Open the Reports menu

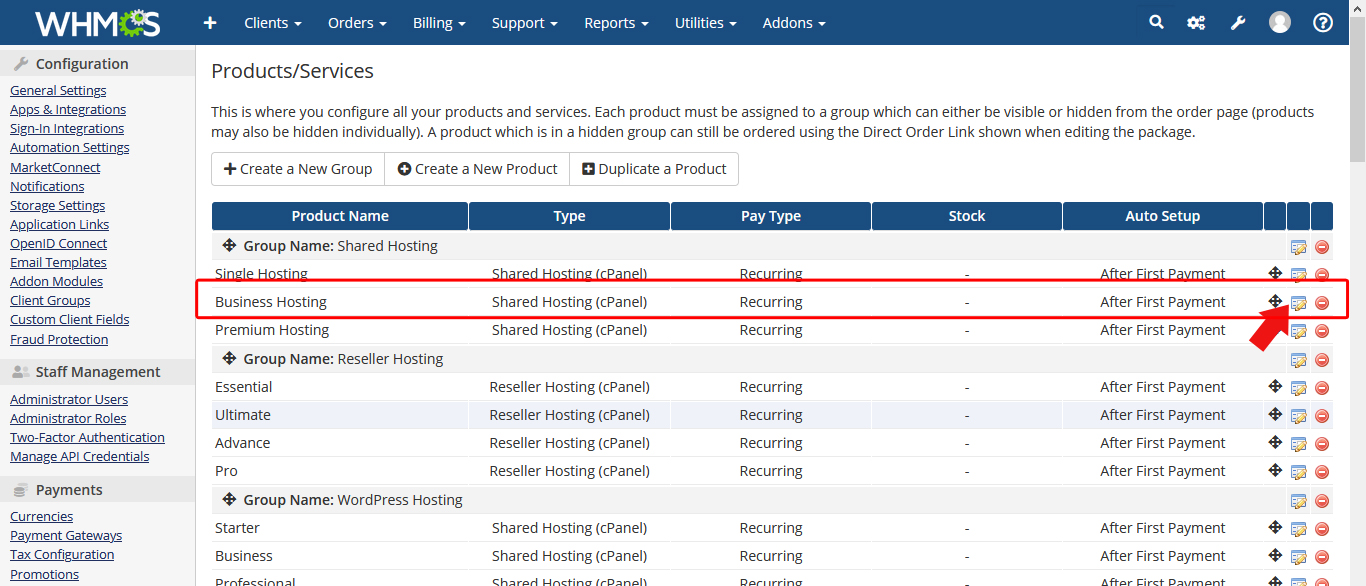coord(616,23)
